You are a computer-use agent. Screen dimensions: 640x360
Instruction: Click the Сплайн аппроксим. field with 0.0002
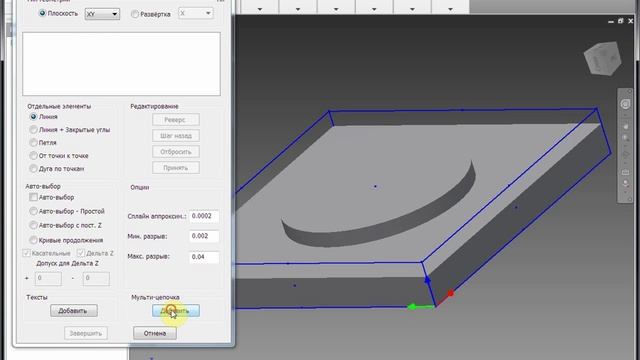coord(204,216)
